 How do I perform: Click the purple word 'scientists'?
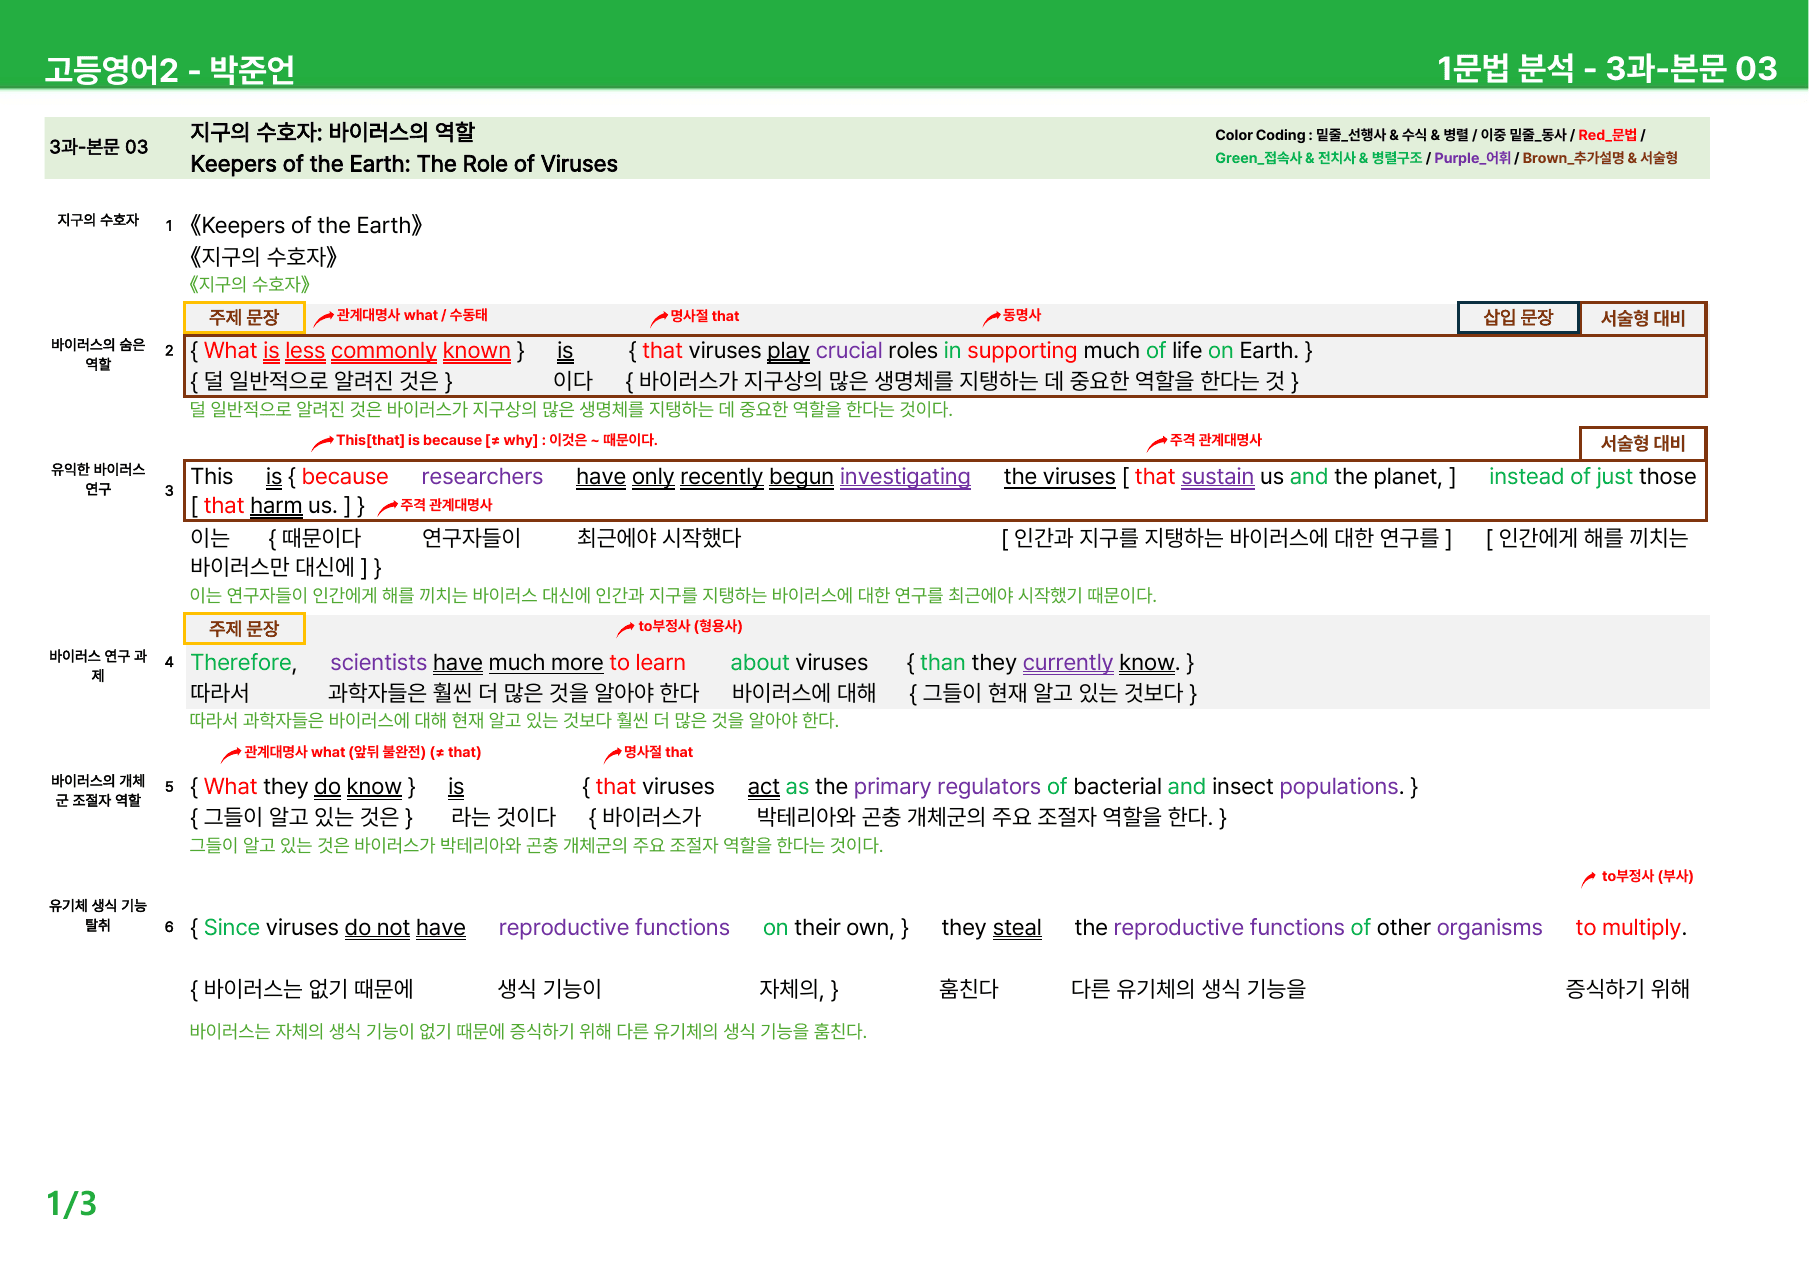(378, 663)
